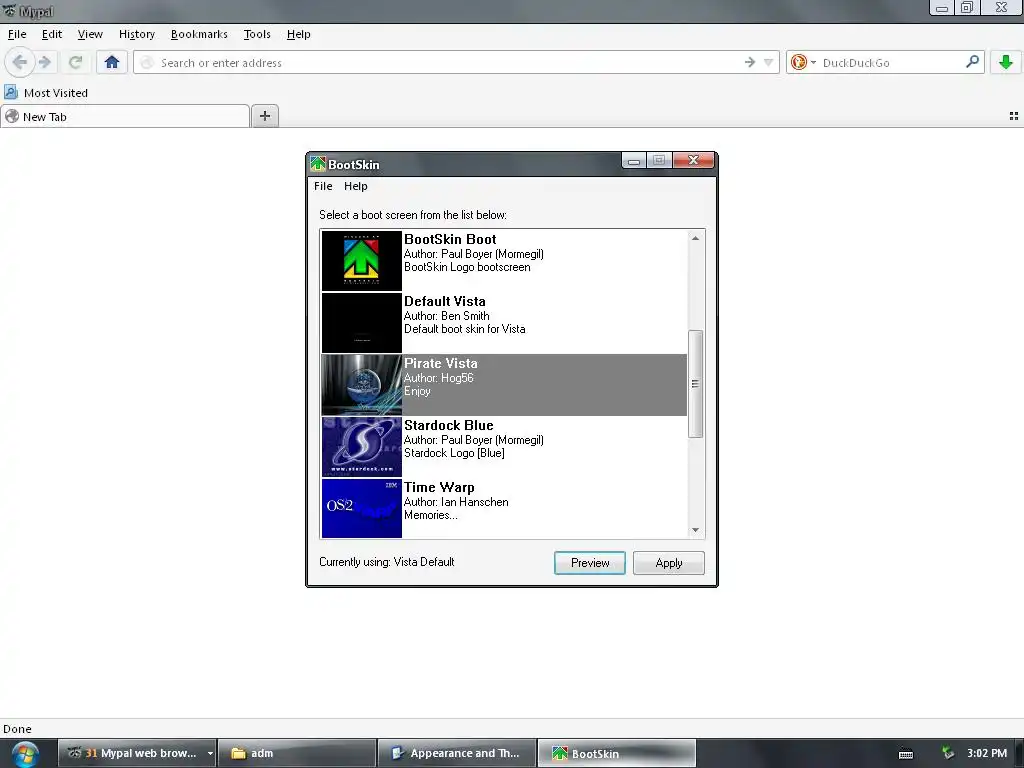1024x768 pixels.
Task: Minimize the BootSkin window
Action: [x=633, y=161]
